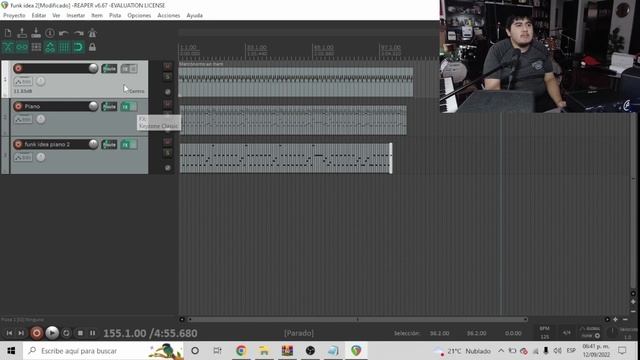Click envelope/trim button on Piano track
Screen dimensions: 640x360
23,119
